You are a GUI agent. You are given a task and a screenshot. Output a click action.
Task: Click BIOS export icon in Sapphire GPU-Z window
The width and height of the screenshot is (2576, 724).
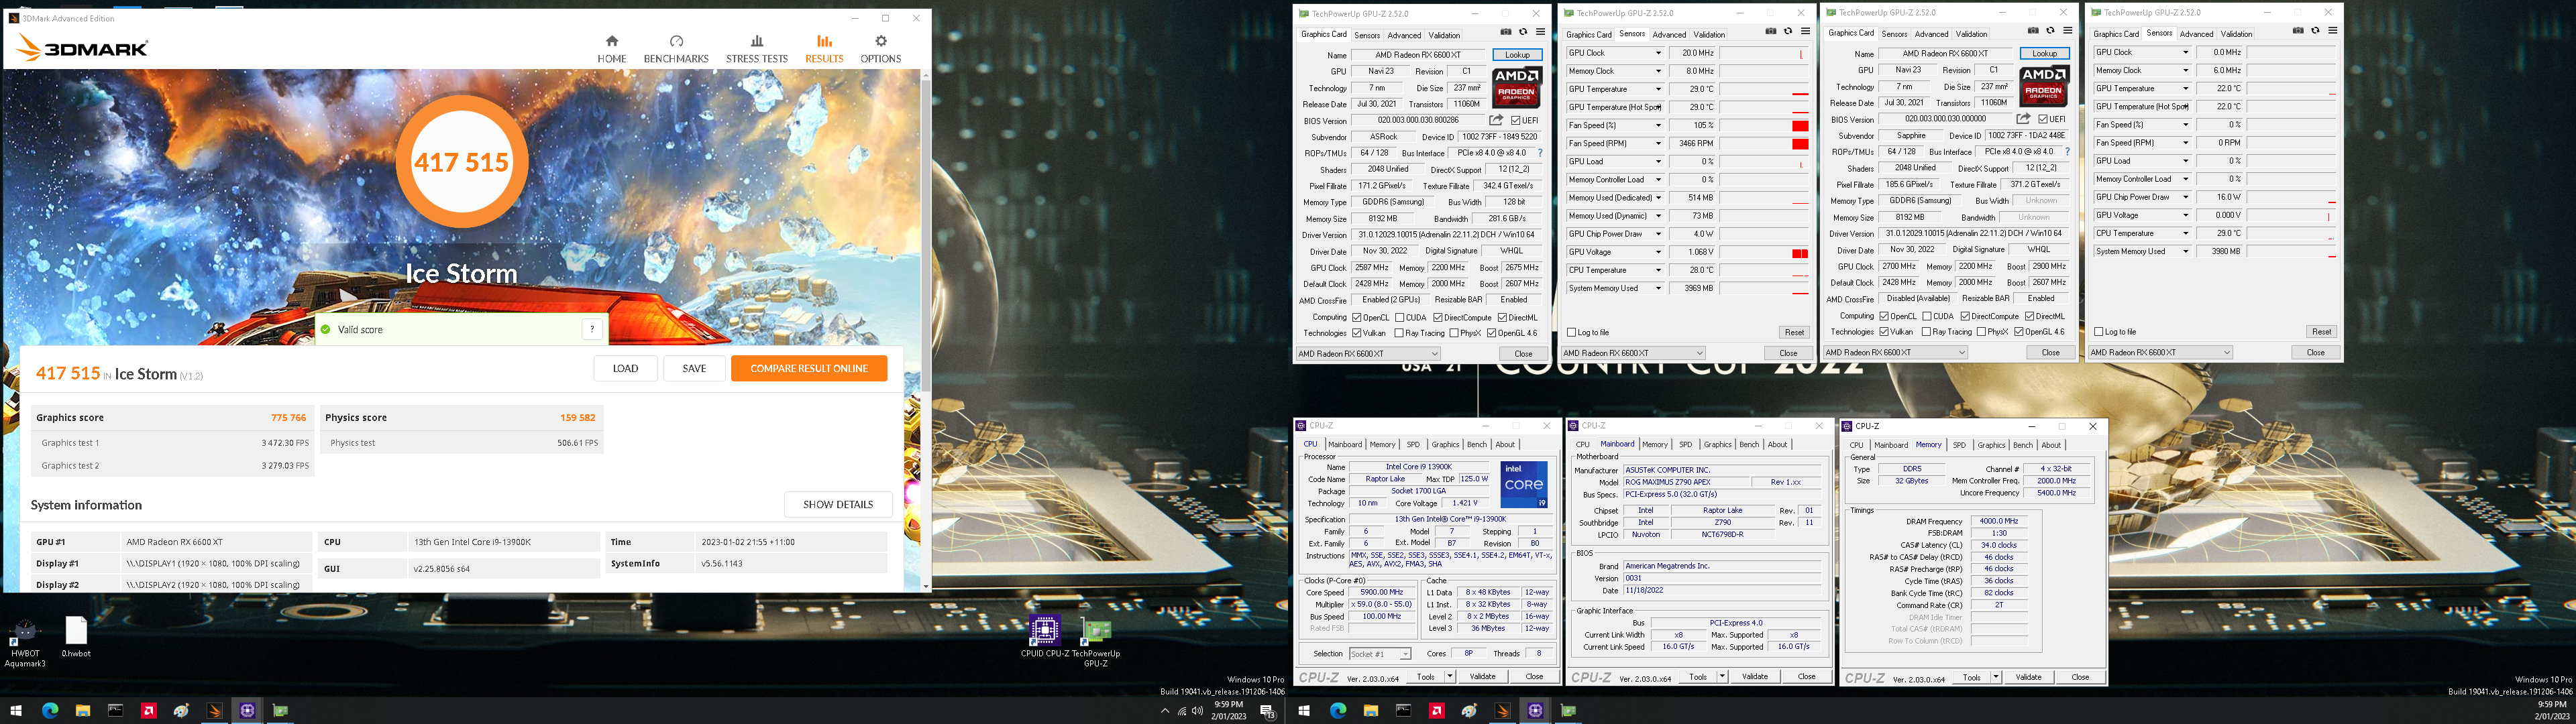pyautogui.click(x=2023, y=119)
